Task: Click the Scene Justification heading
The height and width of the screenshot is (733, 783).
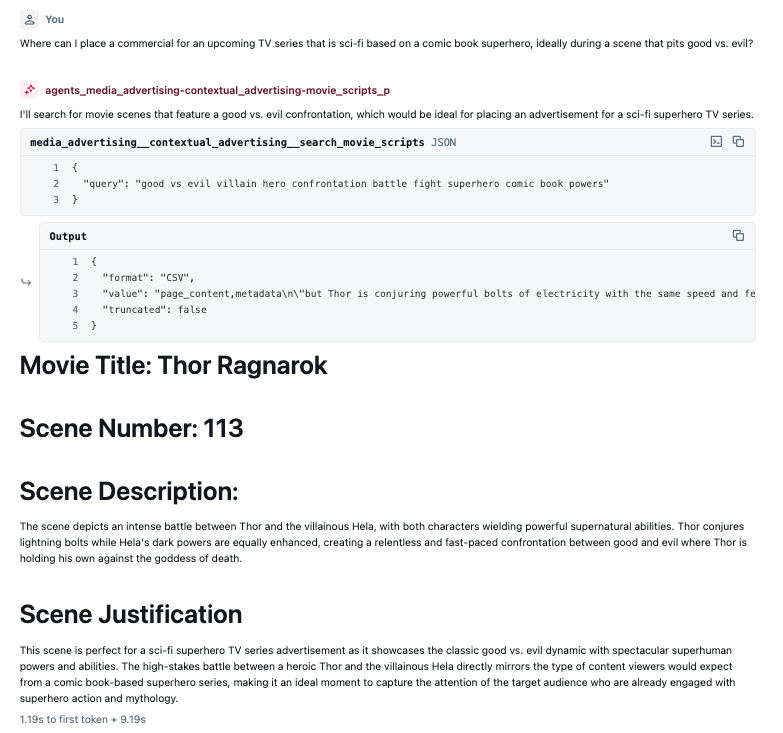Action: pos(131,614)
